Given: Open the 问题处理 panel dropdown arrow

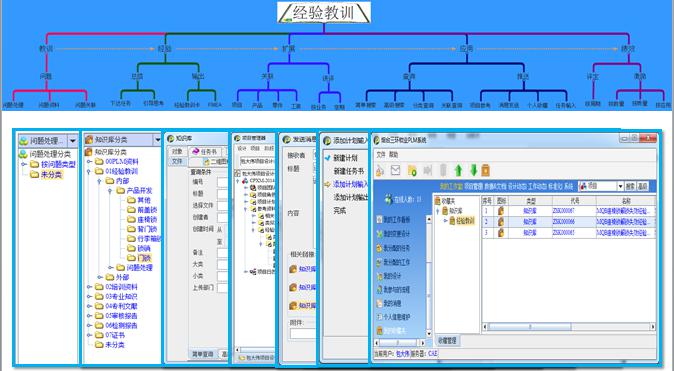Looking at the screenshot, I should [73, 141].
